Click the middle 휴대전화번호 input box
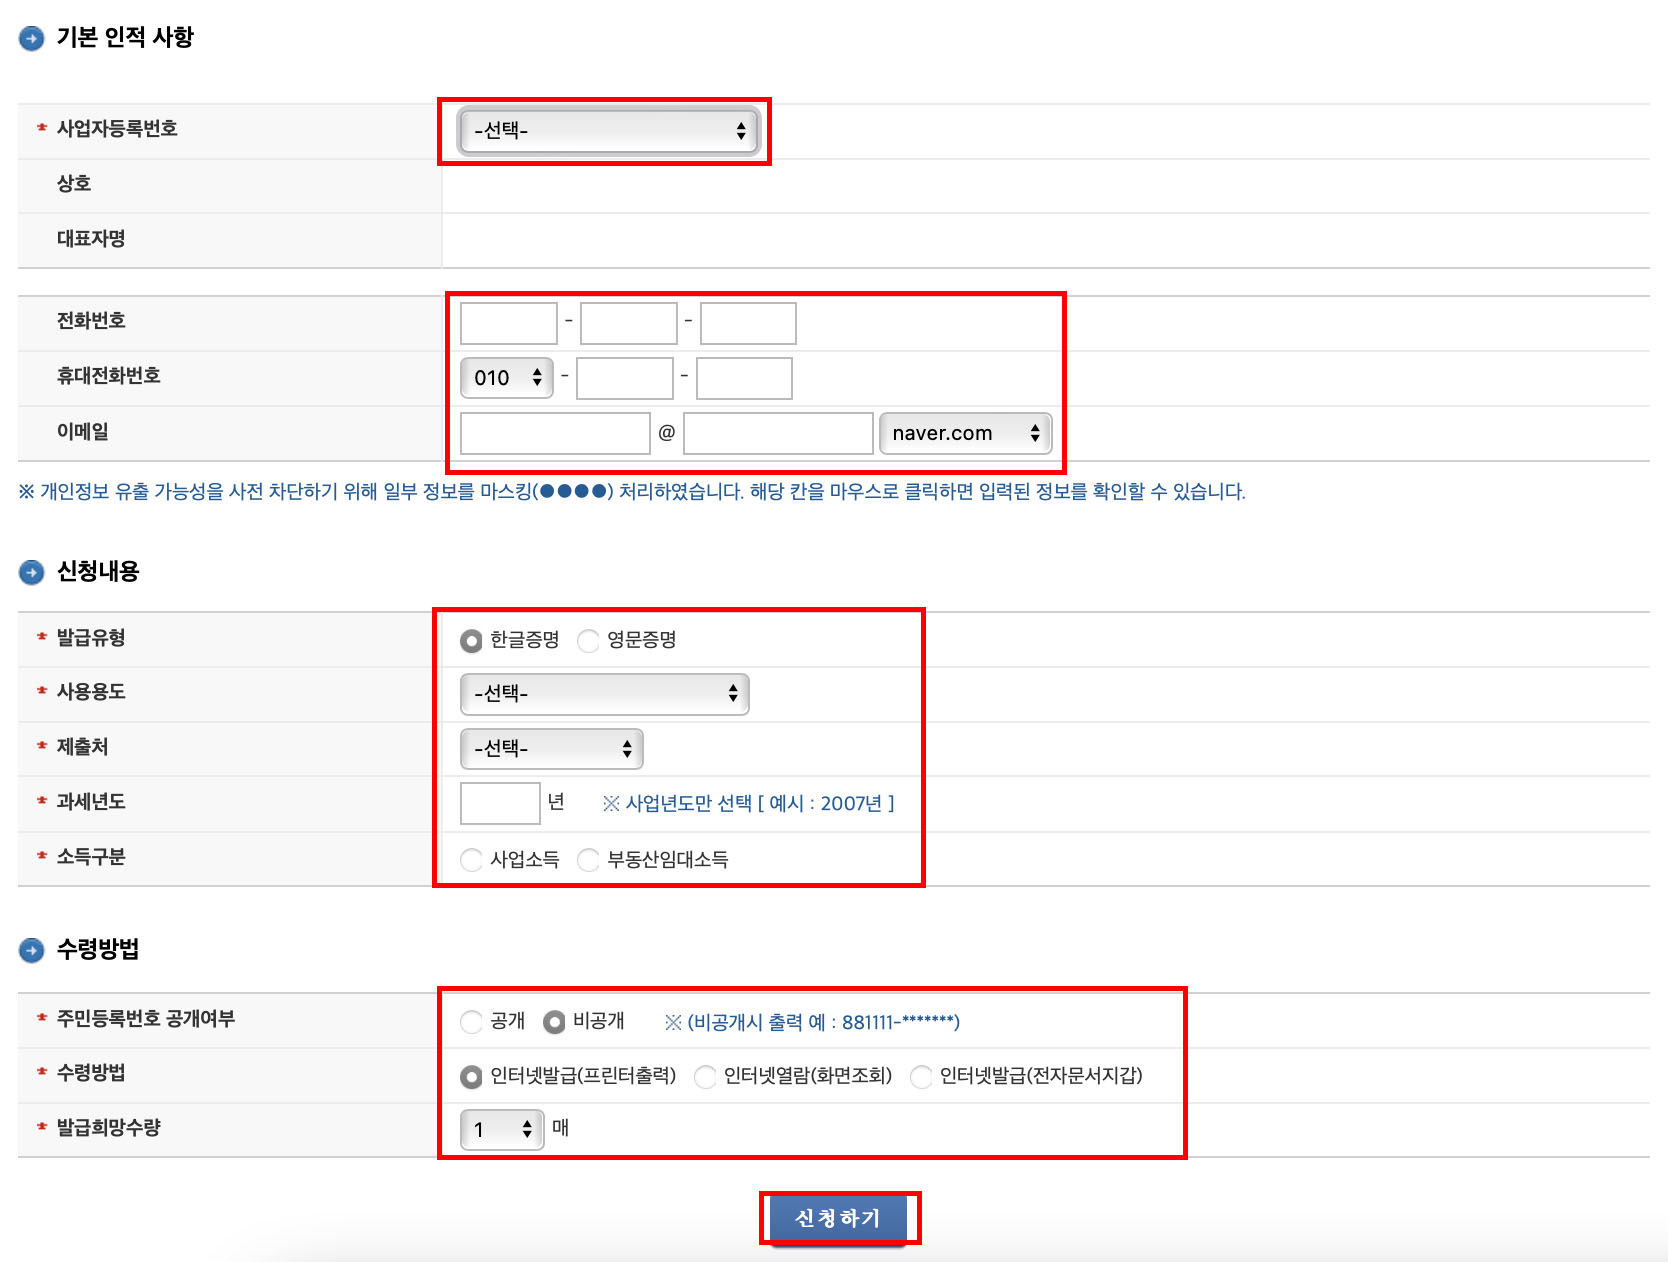 pos(625,378)
